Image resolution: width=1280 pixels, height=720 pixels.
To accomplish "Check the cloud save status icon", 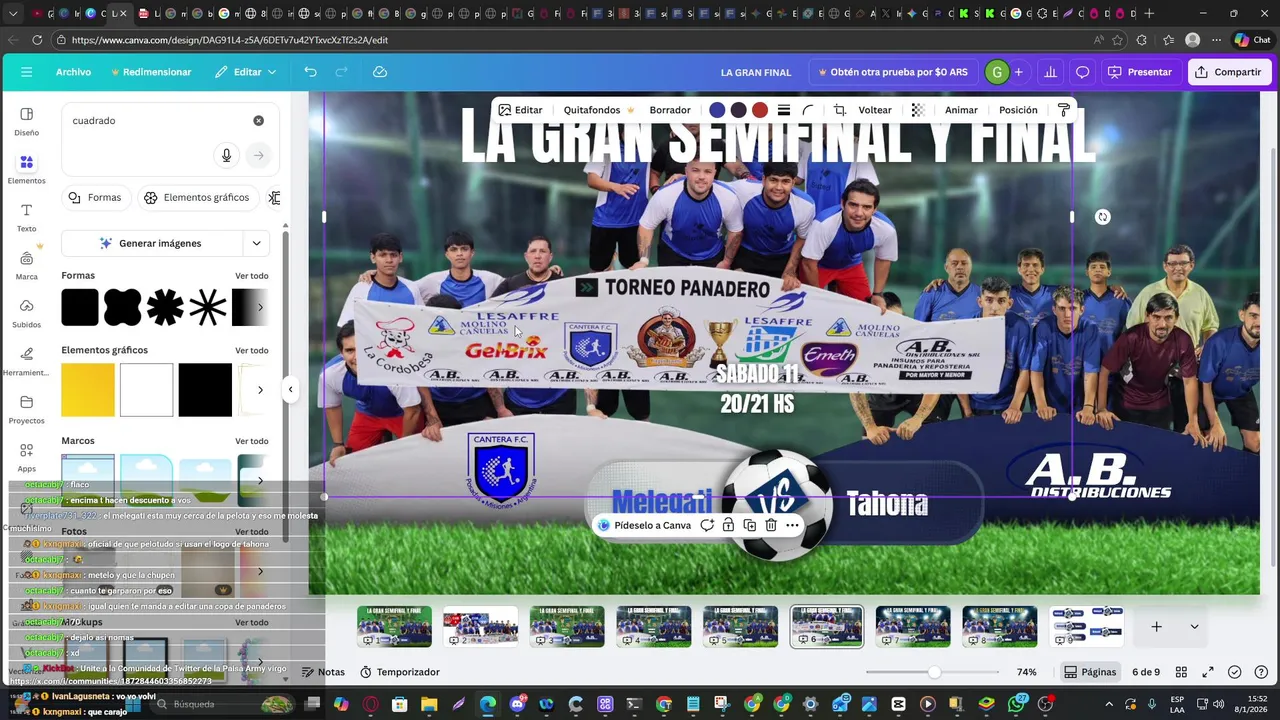I will [x=380, y=72].
